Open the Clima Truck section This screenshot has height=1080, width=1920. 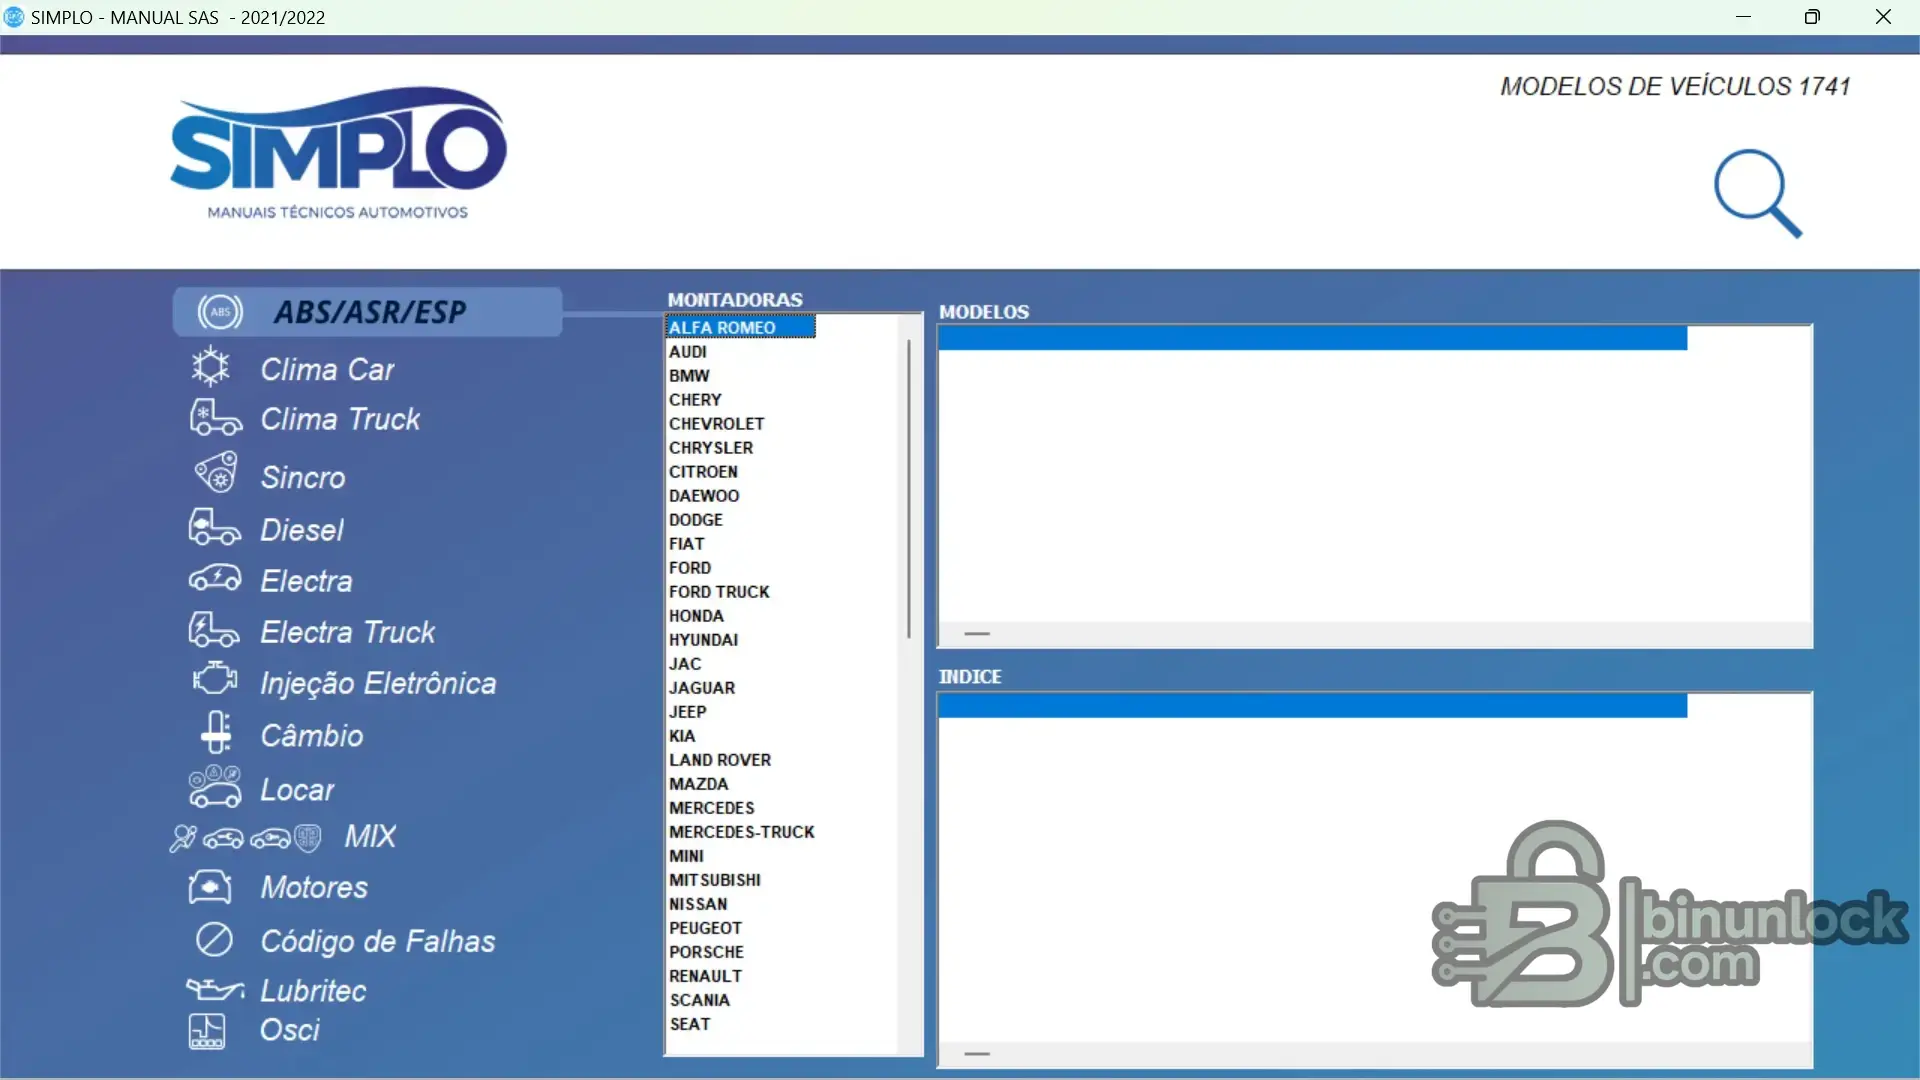tap(340, 419)
